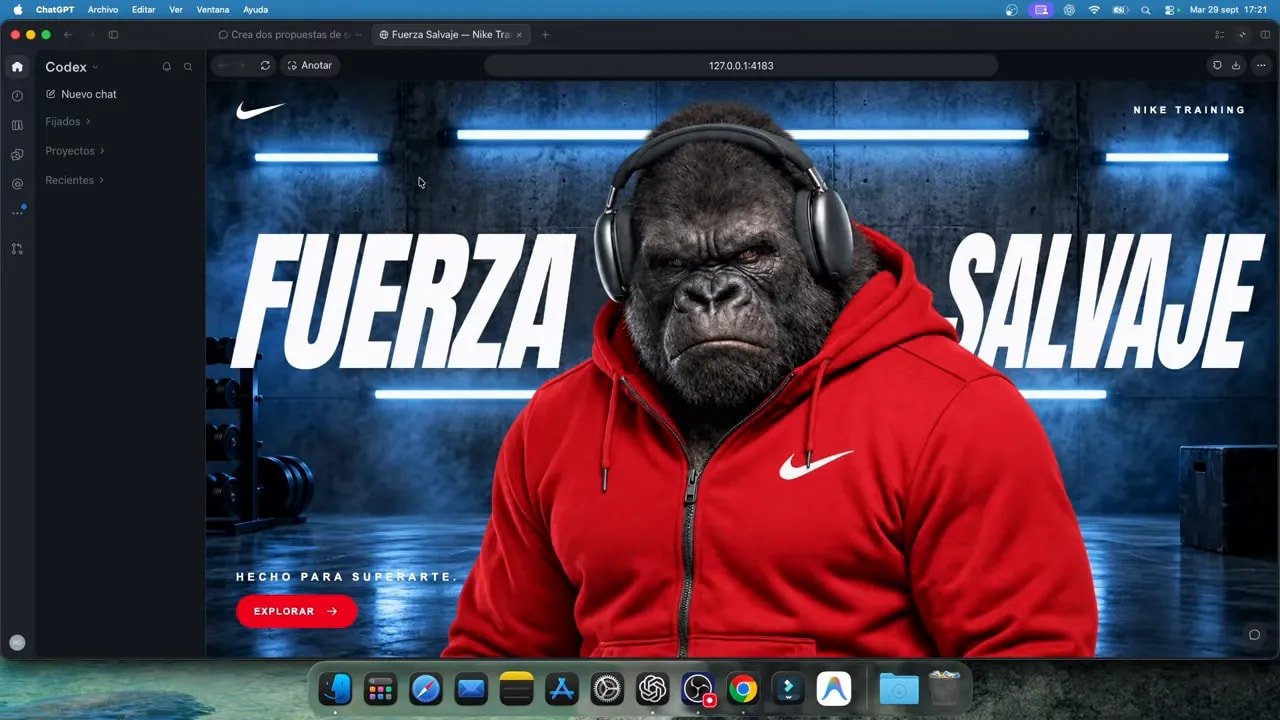Open the library books icon in left rail

point(17,126)
